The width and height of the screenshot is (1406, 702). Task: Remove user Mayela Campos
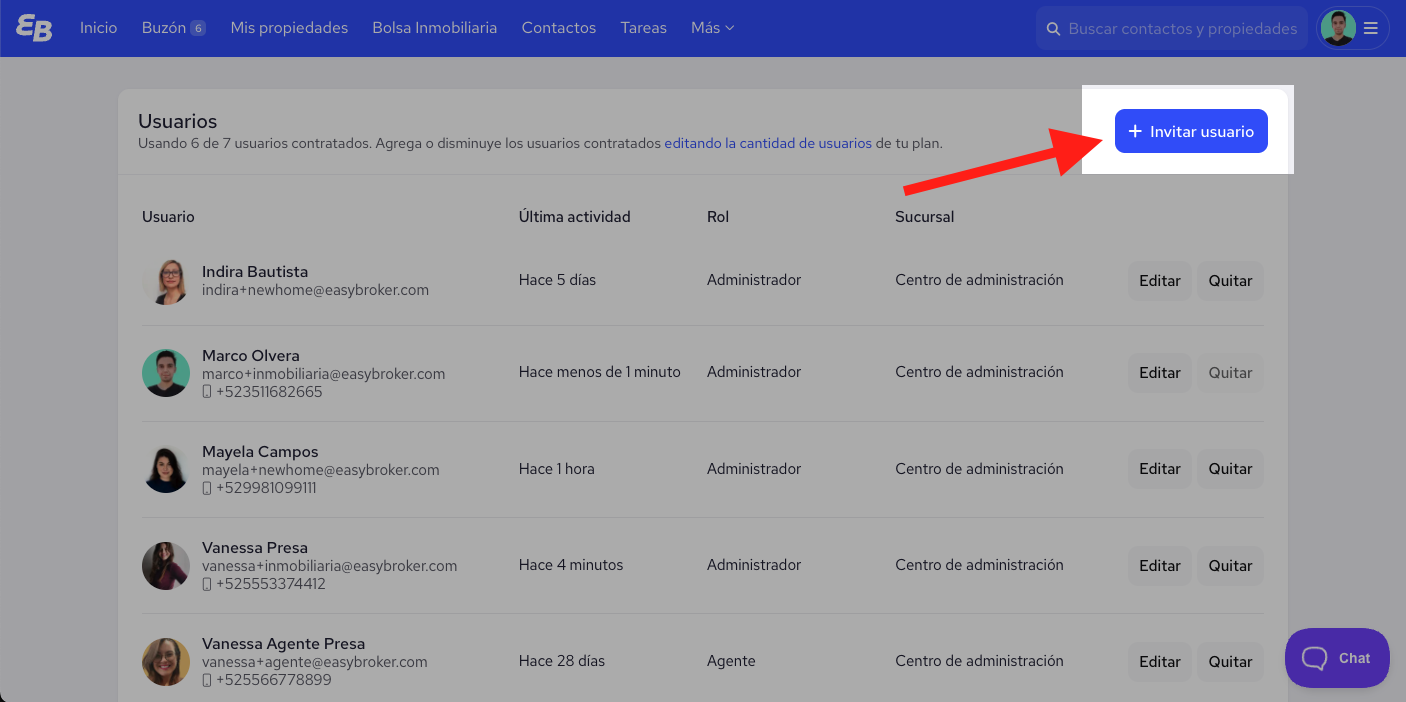tap(1230, 469)
